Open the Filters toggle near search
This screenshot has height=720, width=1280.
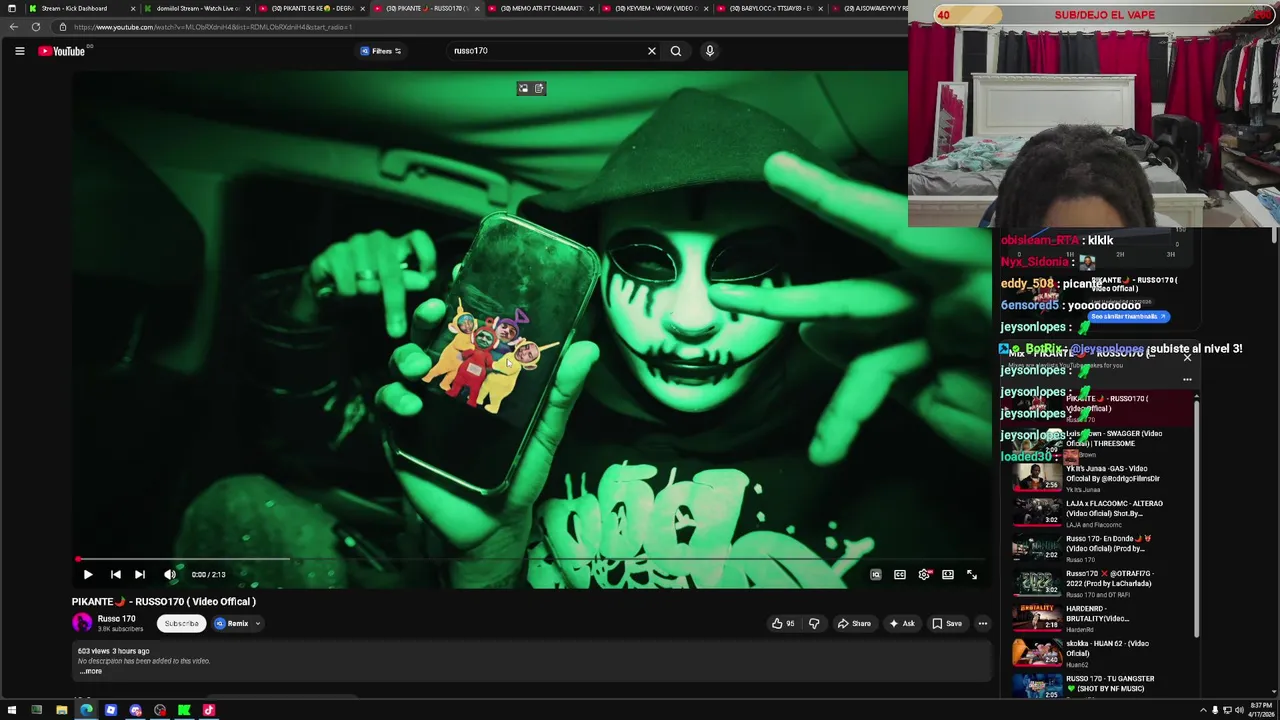tap(381, 51)
